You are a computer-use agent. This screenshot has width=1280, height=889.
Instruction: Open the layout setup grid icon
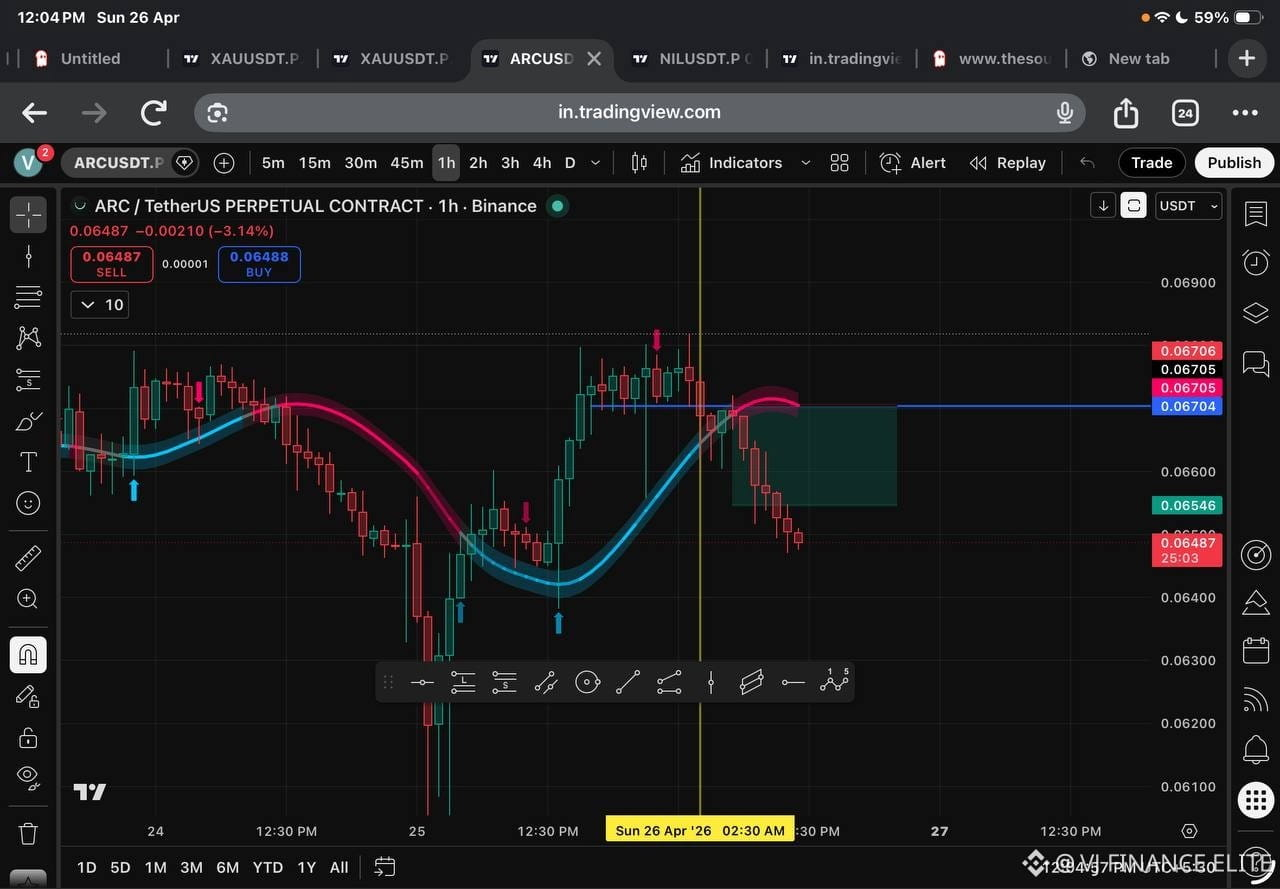840,163
